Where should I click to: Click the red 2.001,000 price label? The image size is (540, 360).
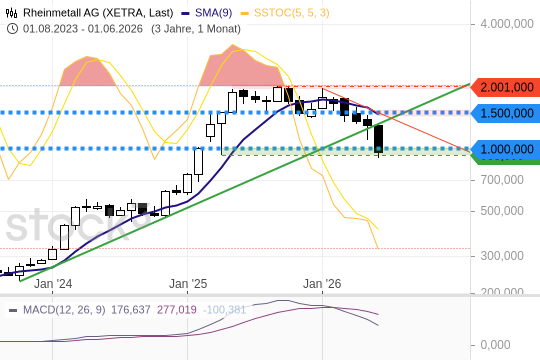[x=505, y=88]
